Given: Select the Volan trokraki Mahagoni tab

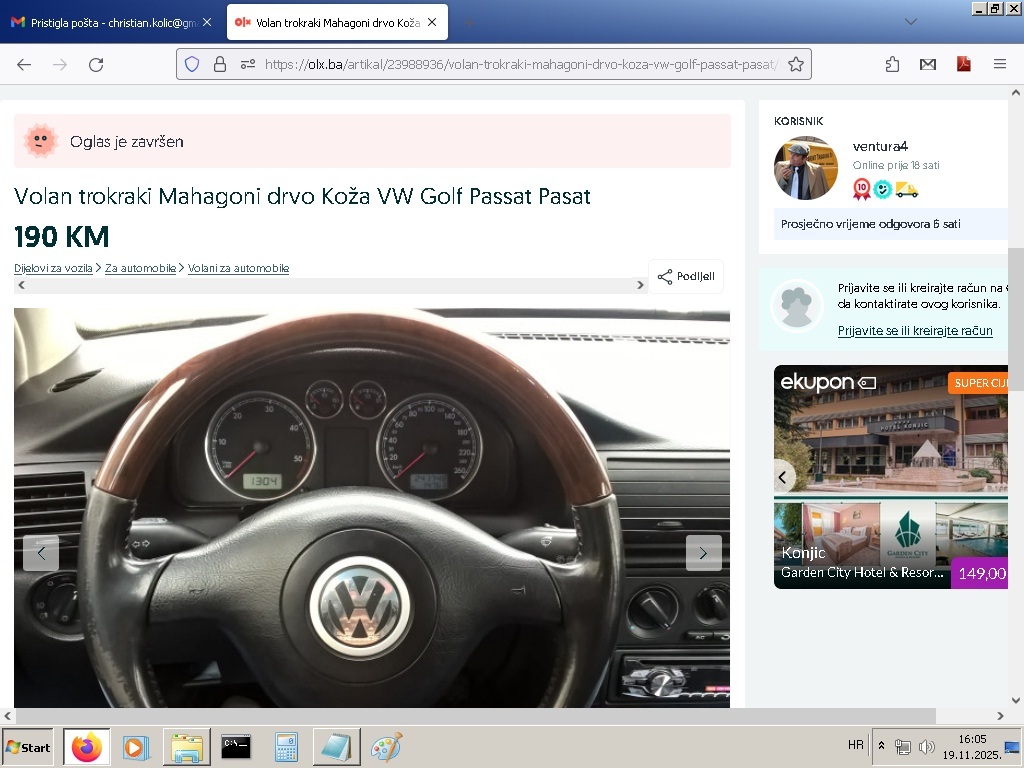Looking at the screenshot, I should (337, 23).
